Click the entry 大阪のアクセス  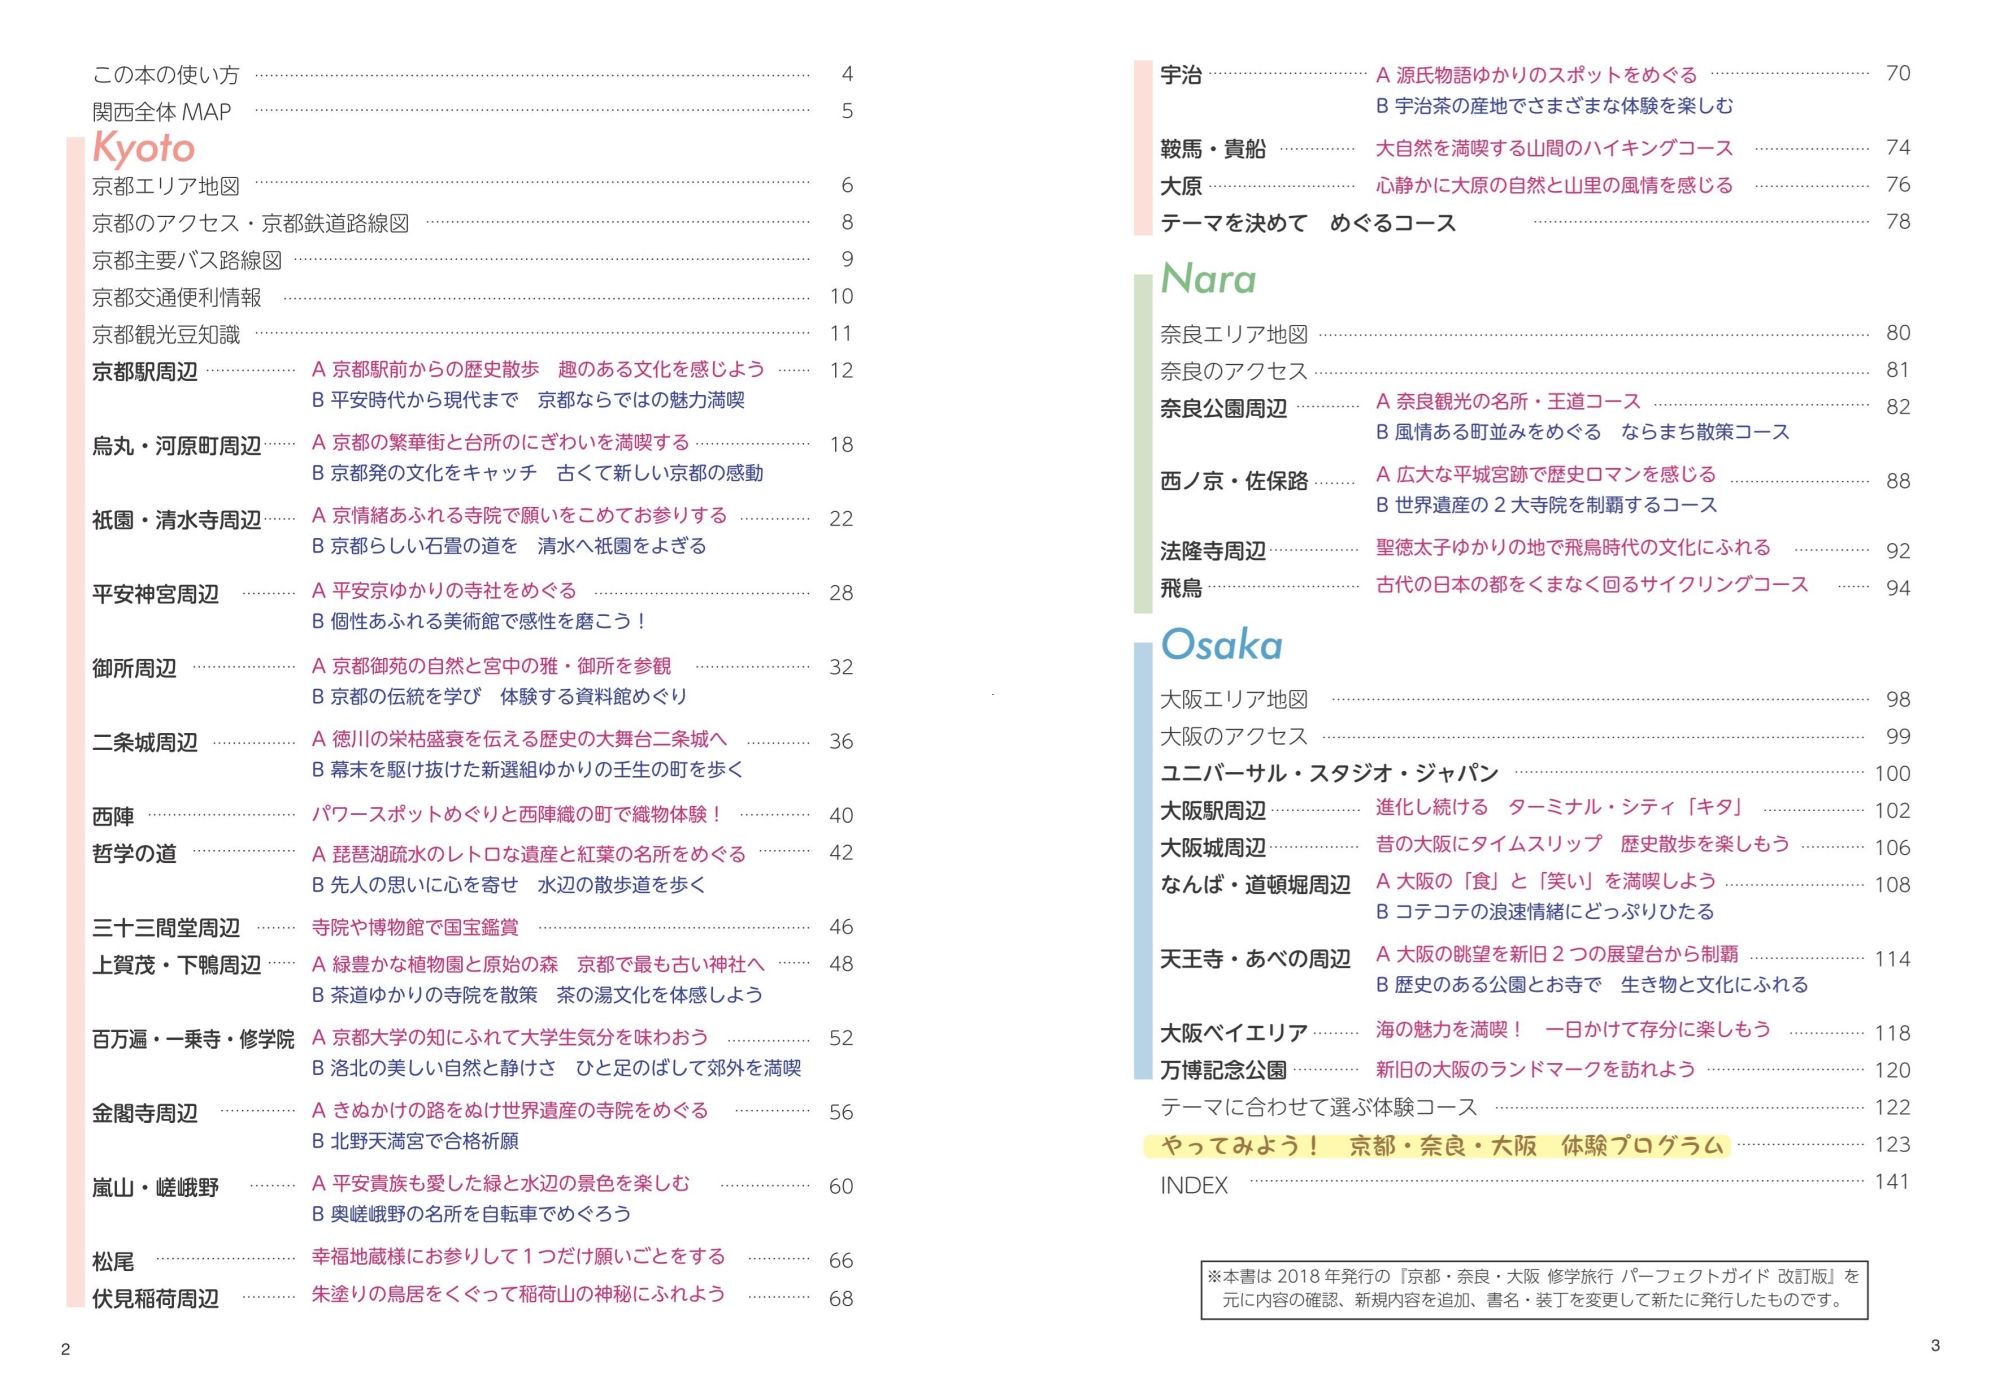coord(1234,737)
